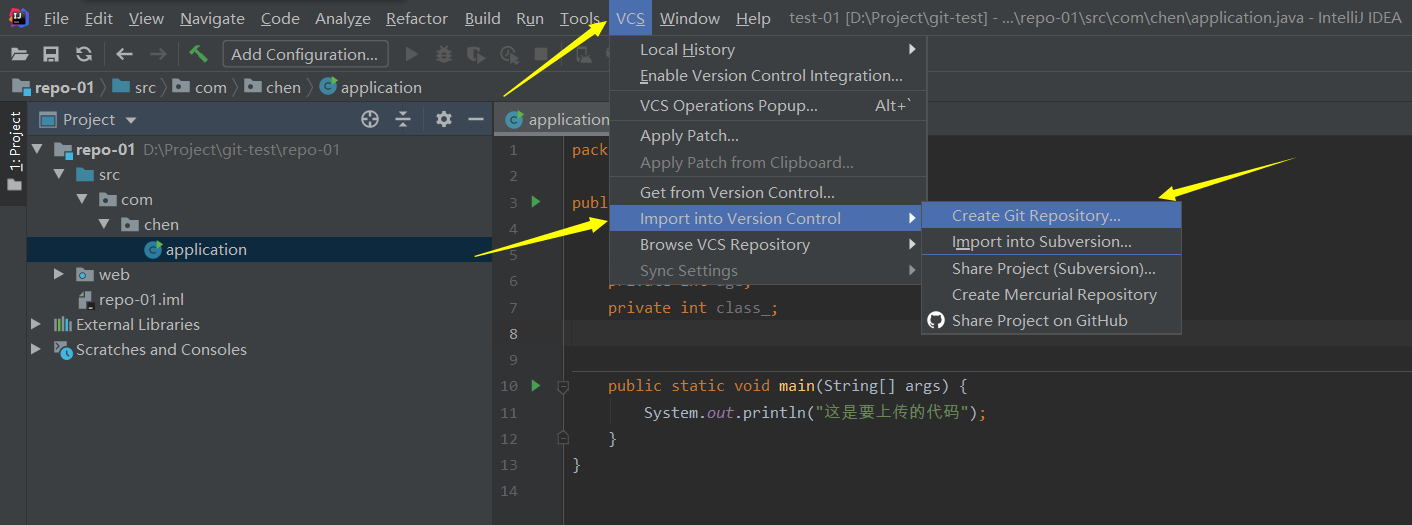
Task: Click chen in the breadcrumb bar
Action: 283,87
